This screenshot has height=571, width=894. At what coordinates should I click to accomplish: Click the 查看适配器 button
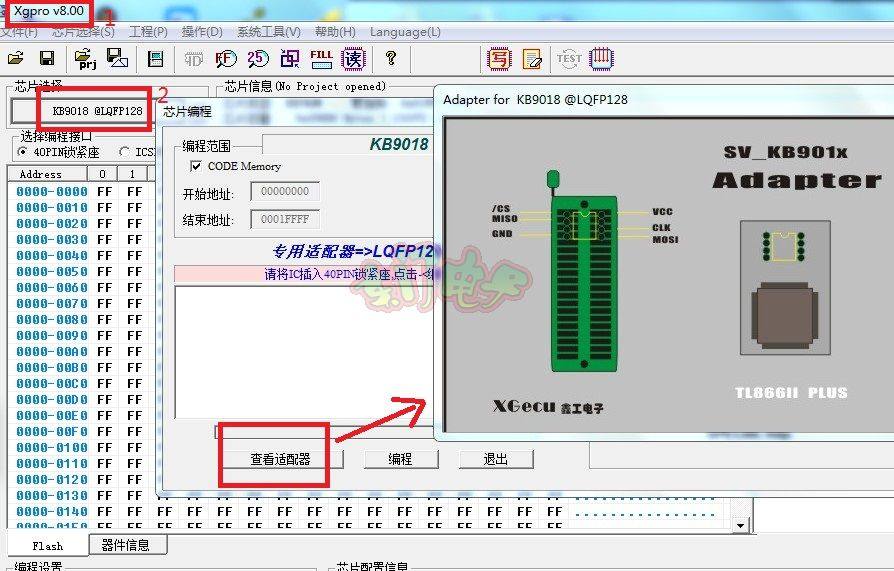[x=280, y=459]
